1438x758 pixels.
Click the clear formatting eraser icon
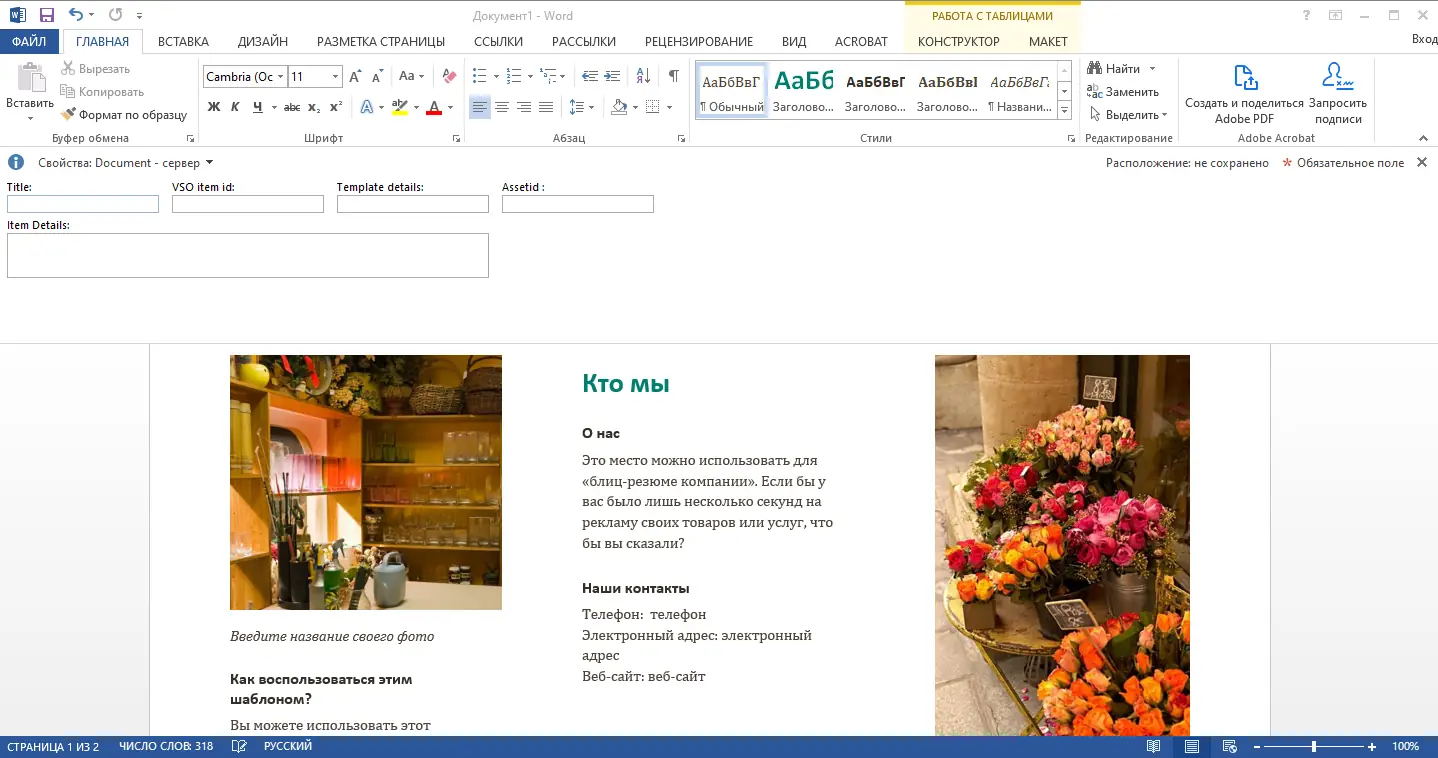coord(449,76)
